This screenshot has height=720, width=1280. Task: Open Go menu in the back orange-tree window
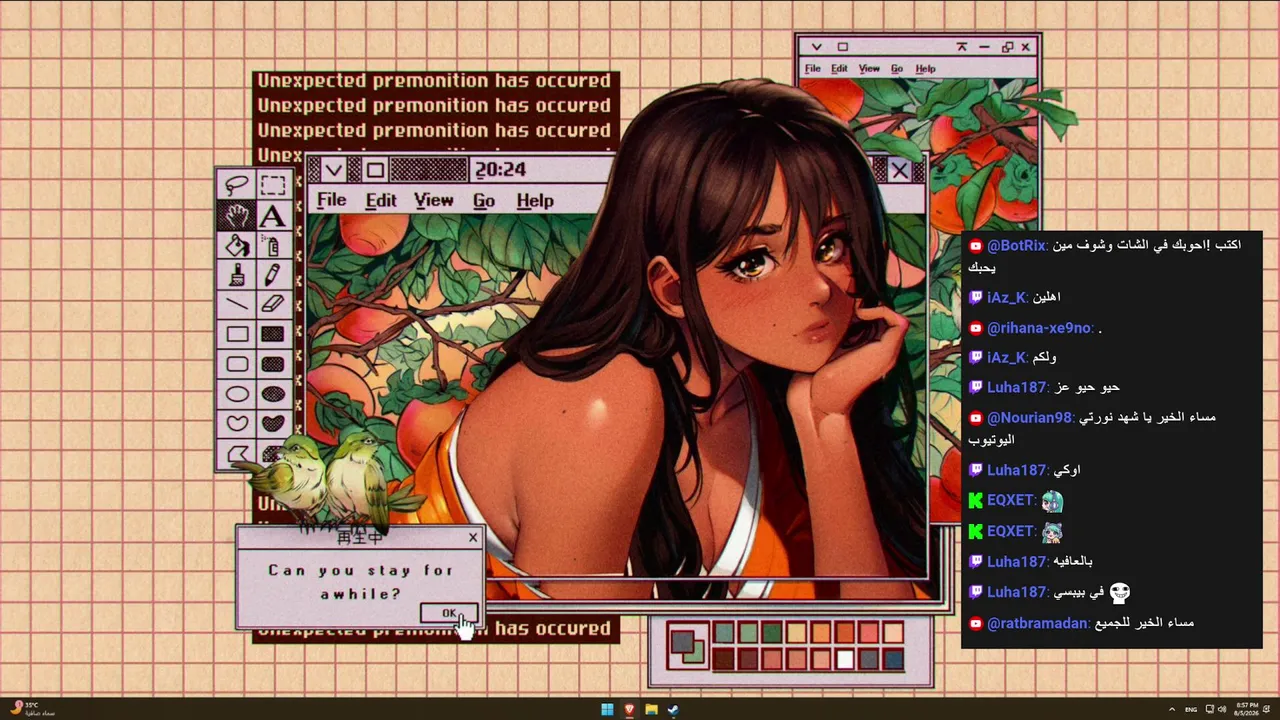(897, 69)
